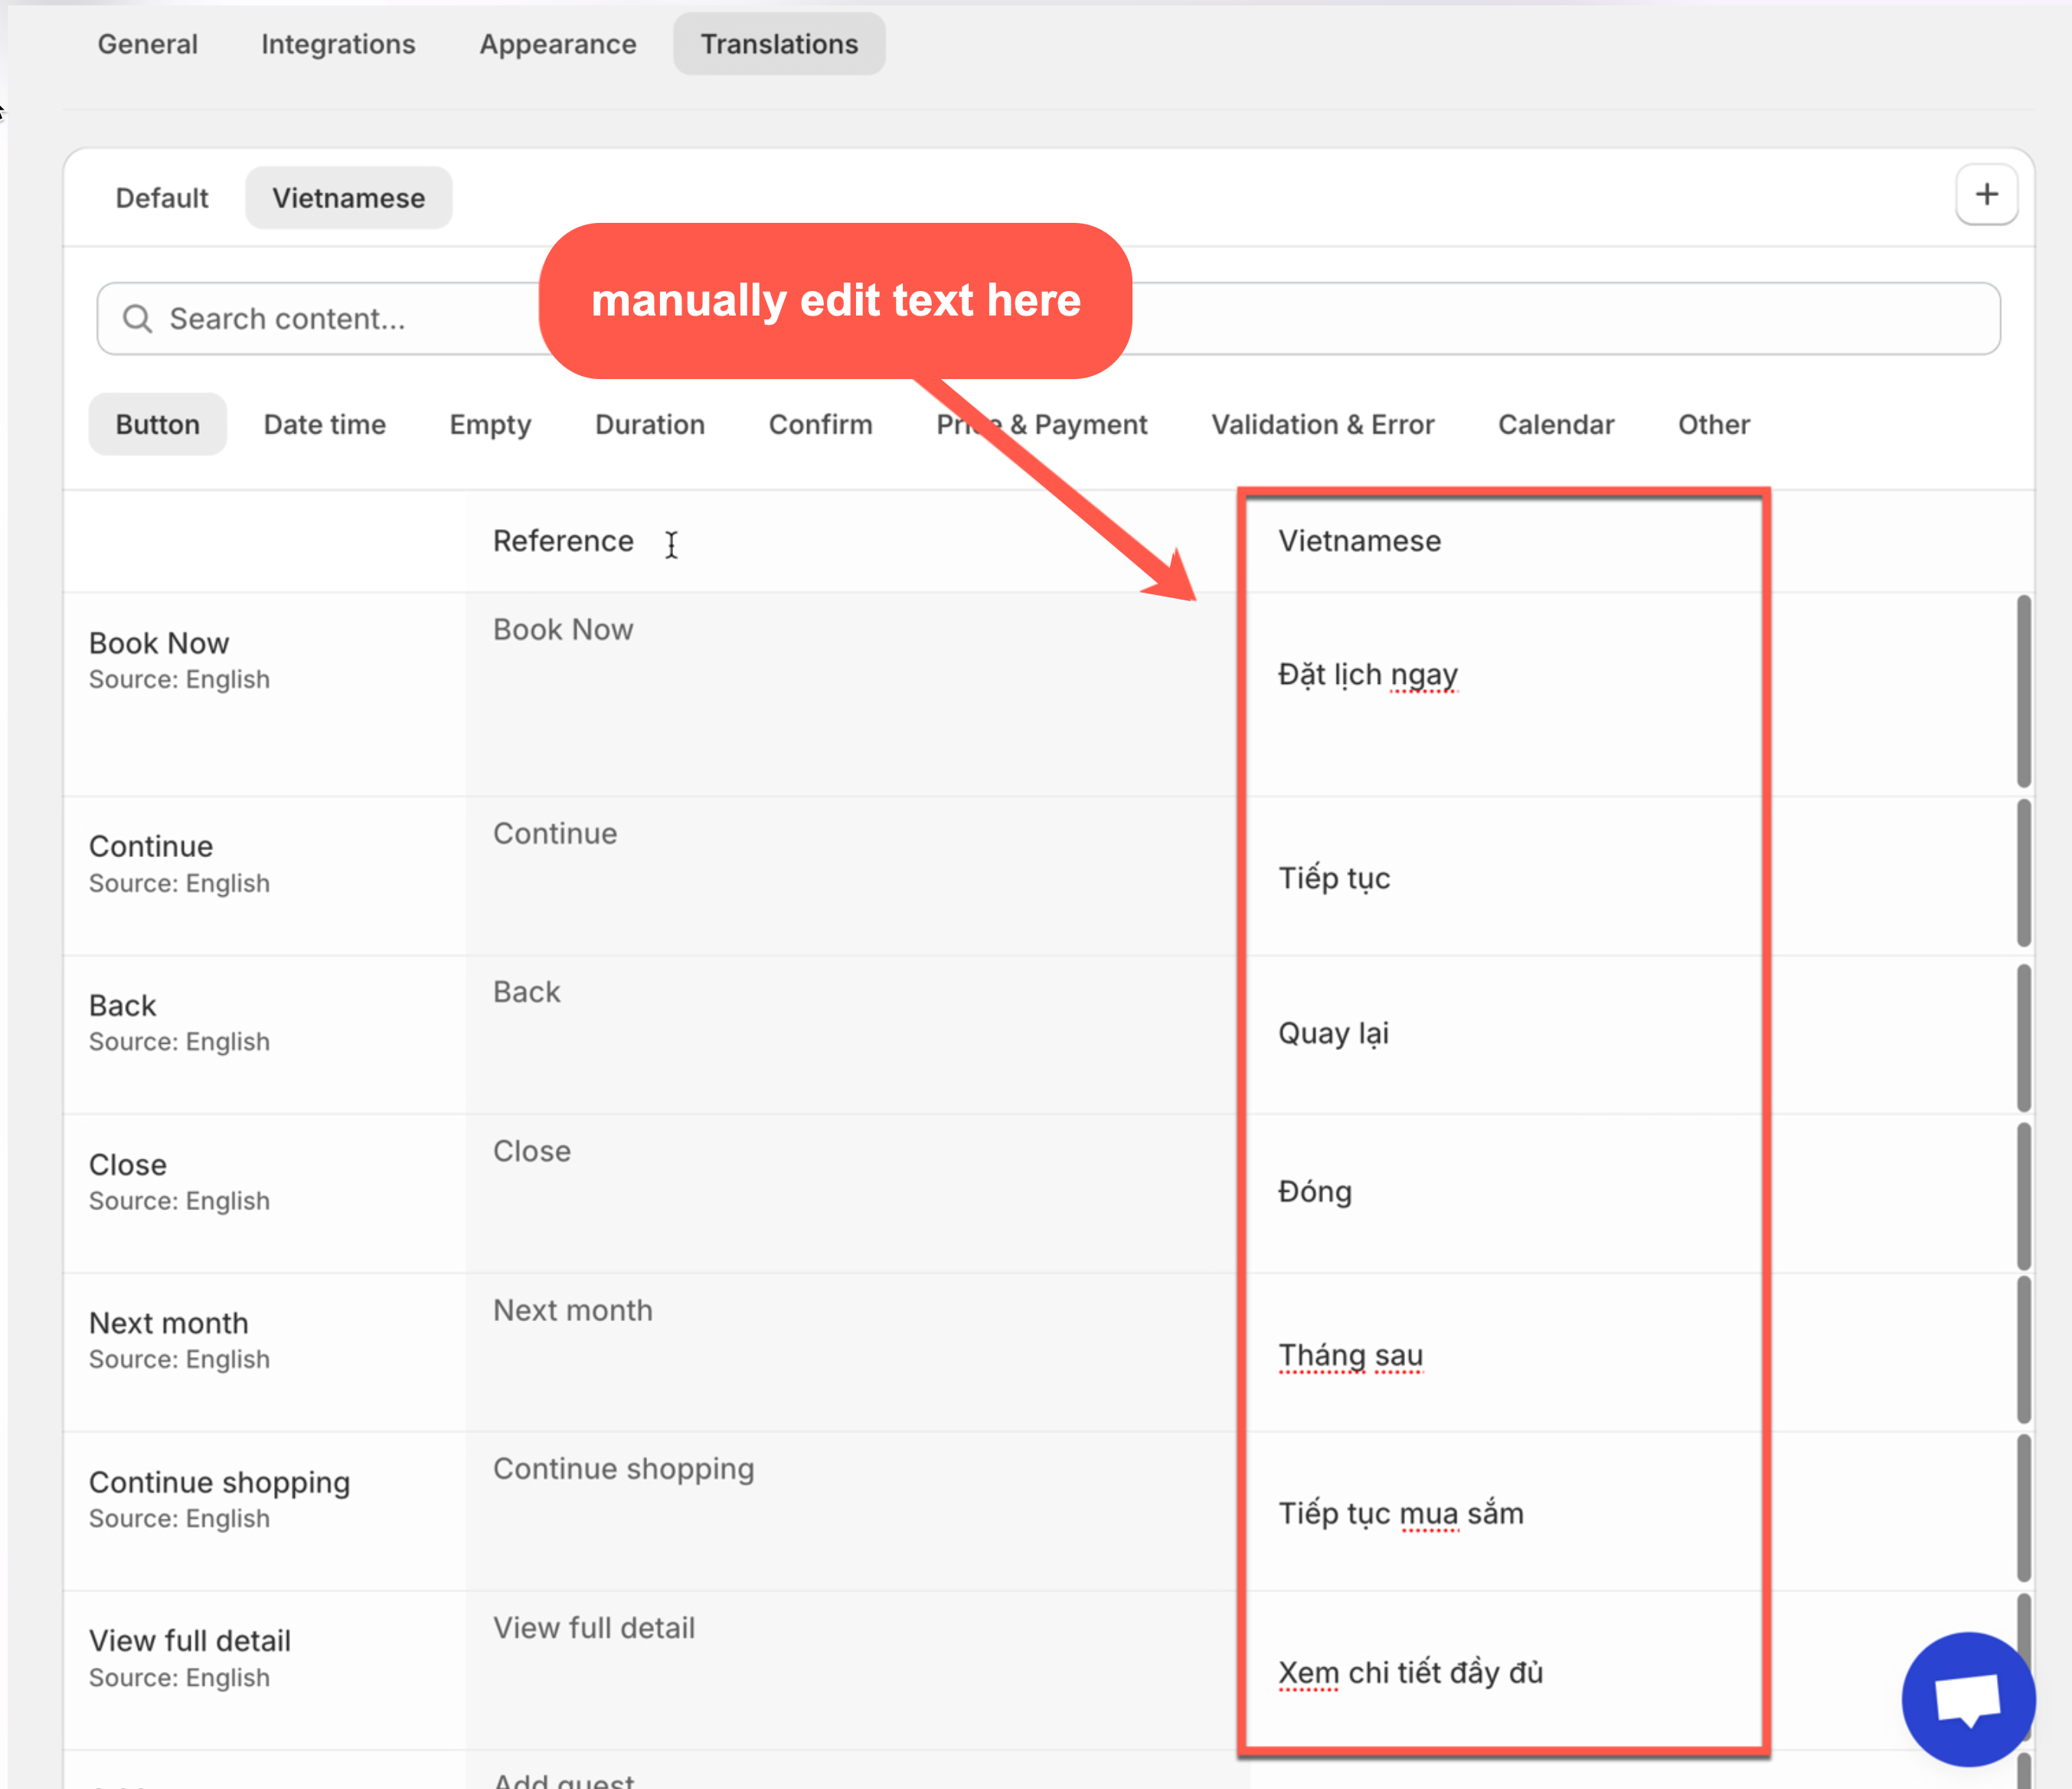Image resolution: width=2072 pixels, height=1789 pixels.
Task: Select the Other category
Action: click(1713, 424)
